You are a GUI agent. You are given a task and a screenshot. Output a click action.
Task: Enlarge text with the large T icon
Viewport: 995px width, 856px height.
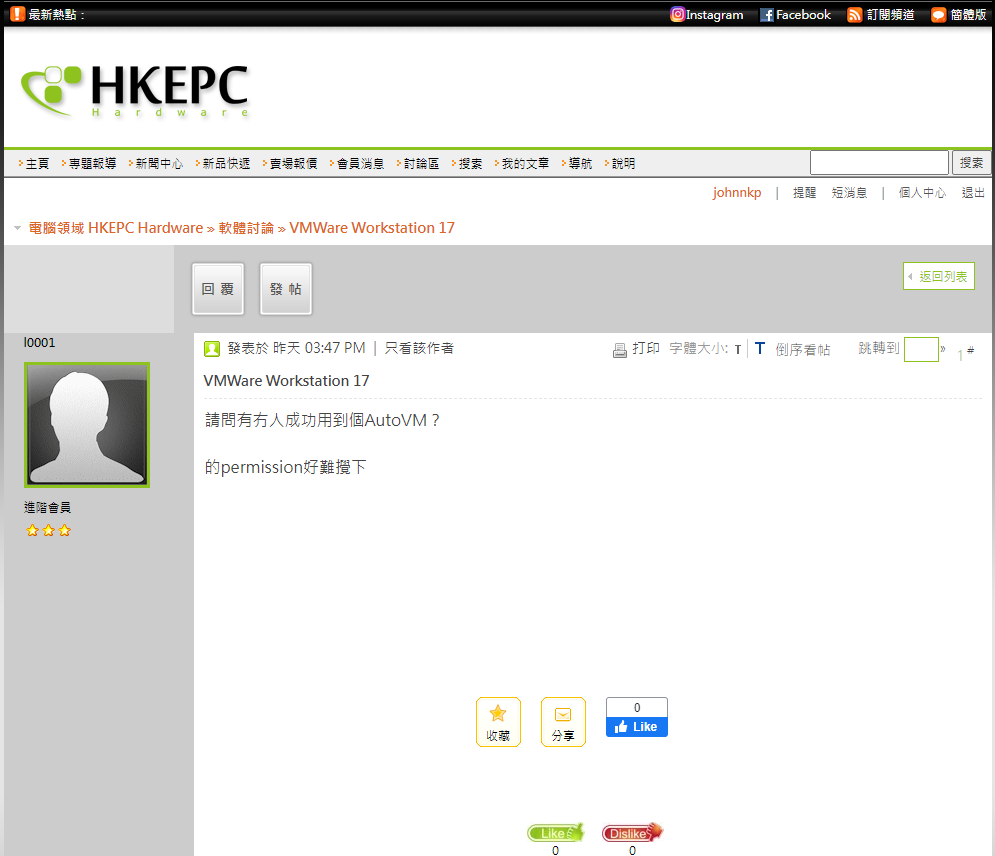click(760, 348)
